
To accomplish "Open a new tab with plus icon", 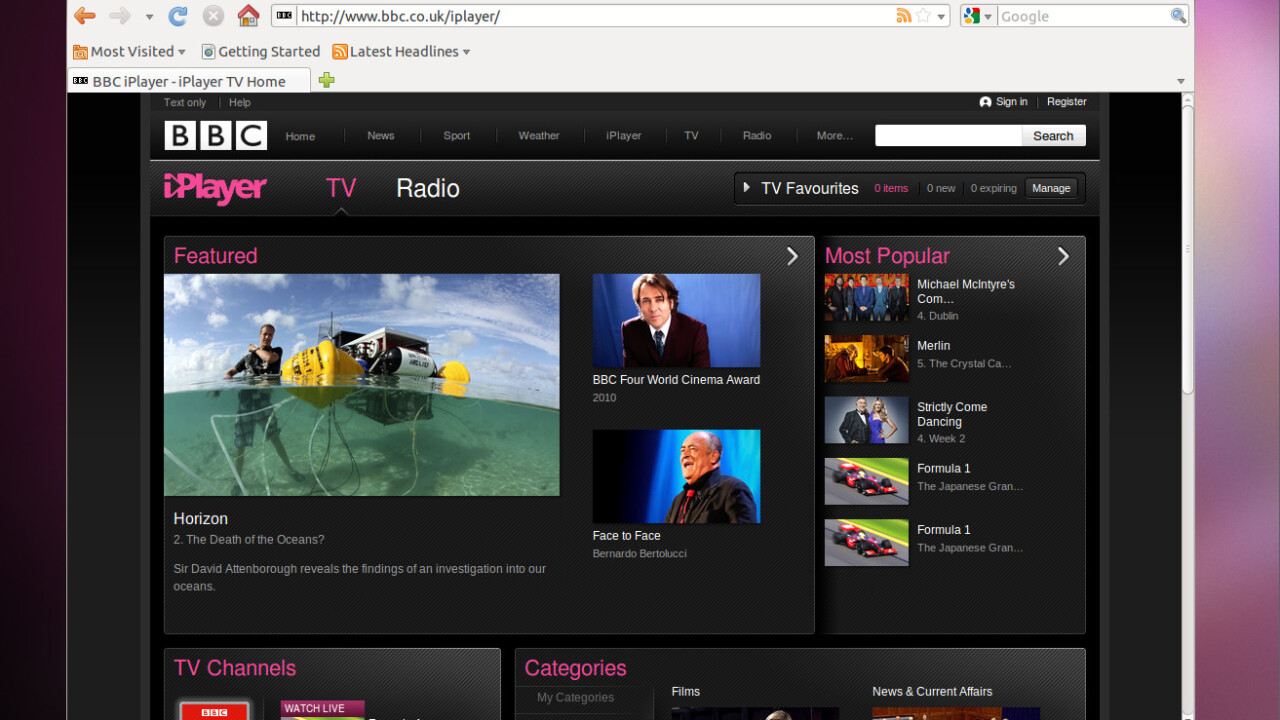I will (x=326, y=80).
